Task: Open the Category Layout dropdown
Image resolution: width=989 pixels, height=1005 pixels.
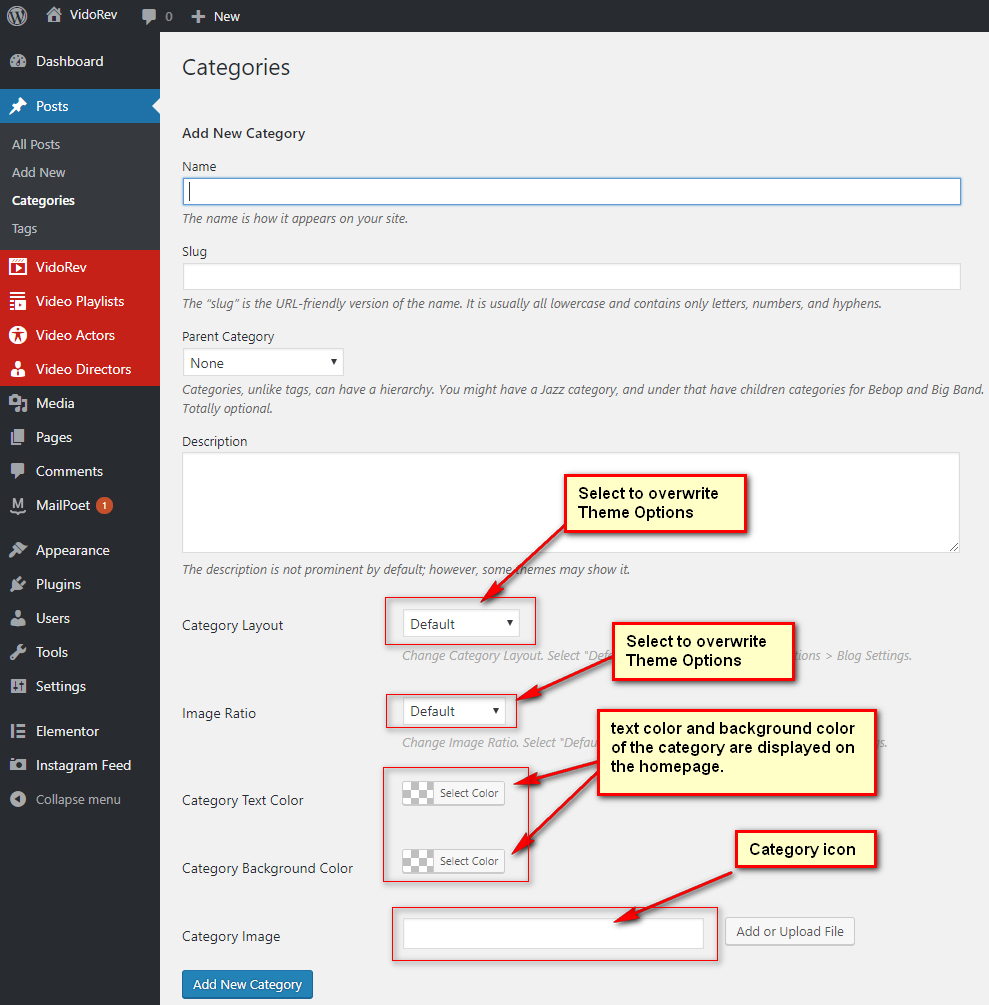Action: tap(461, 623)
